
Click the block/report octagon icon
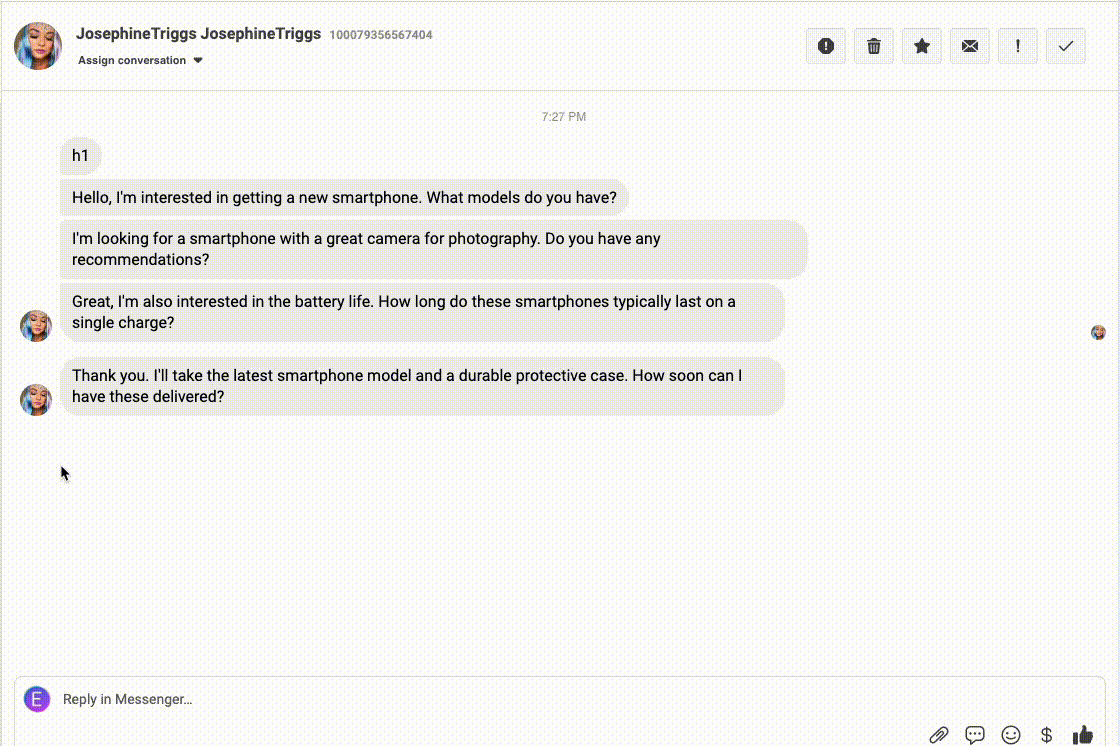coord(825,45)
